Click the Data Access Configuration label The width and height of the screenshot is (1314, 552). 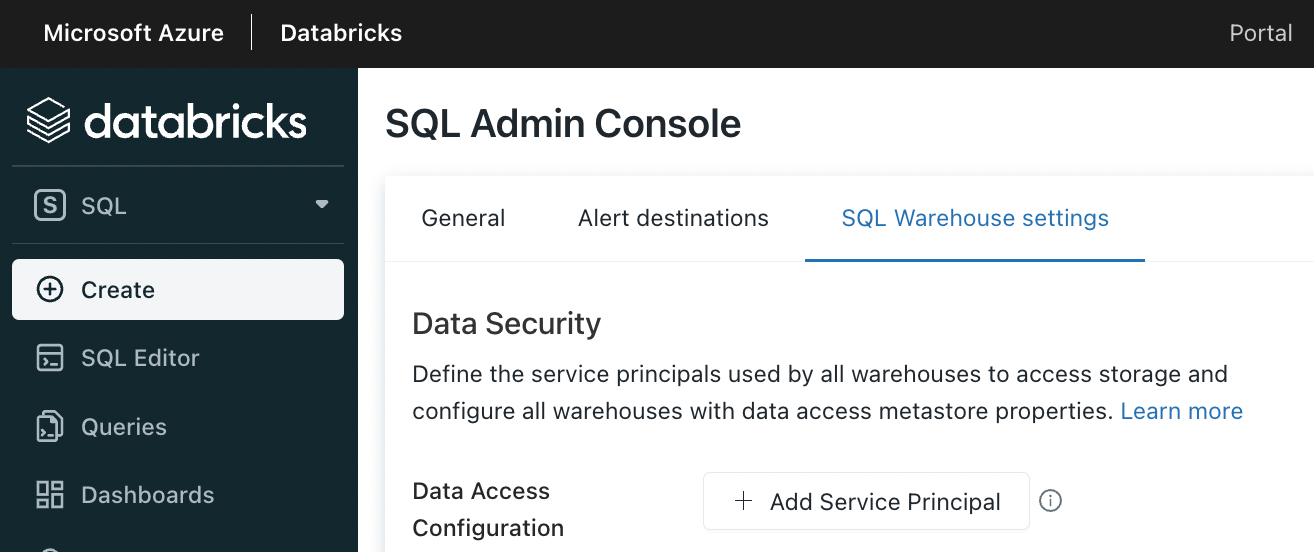pos(488,509)
